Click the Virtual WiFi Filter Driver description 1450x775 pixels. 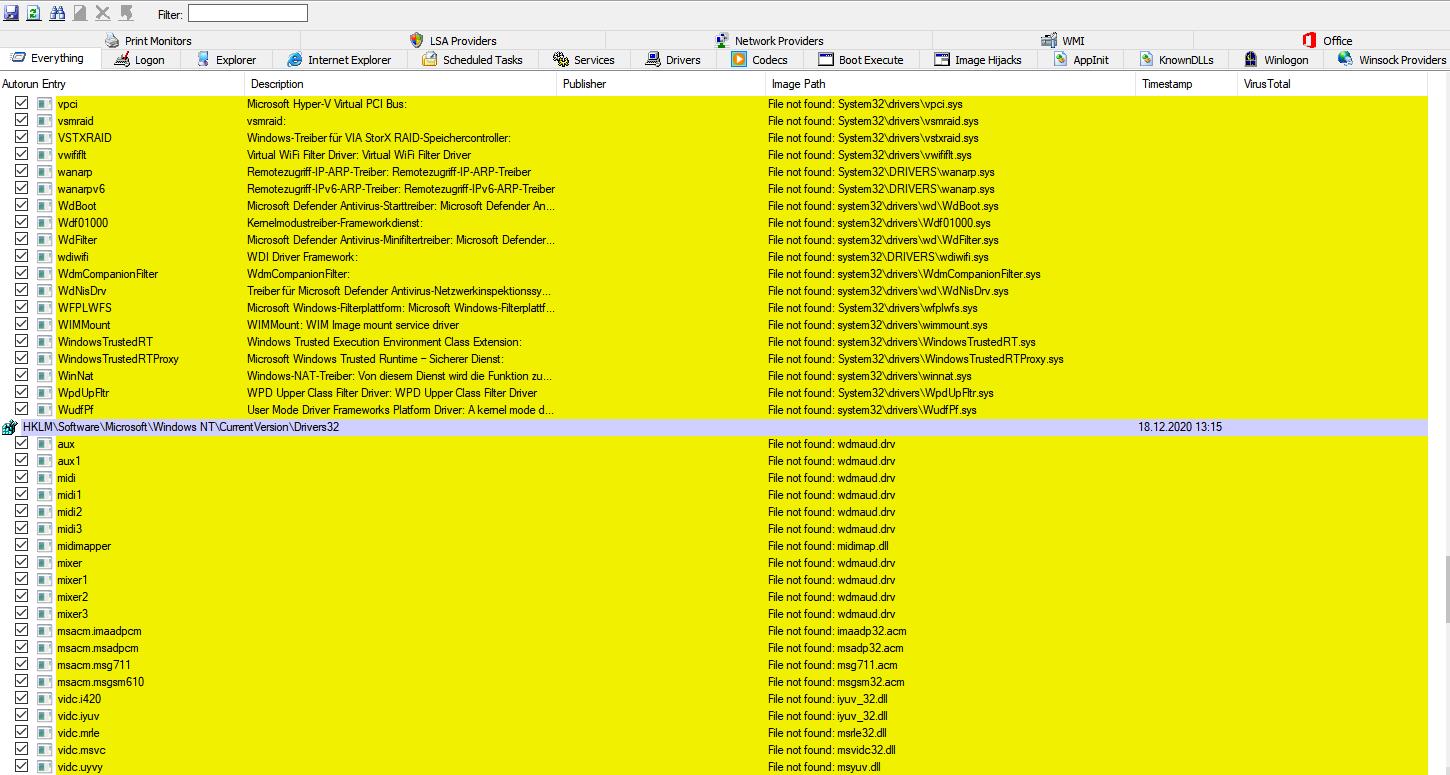359,155
